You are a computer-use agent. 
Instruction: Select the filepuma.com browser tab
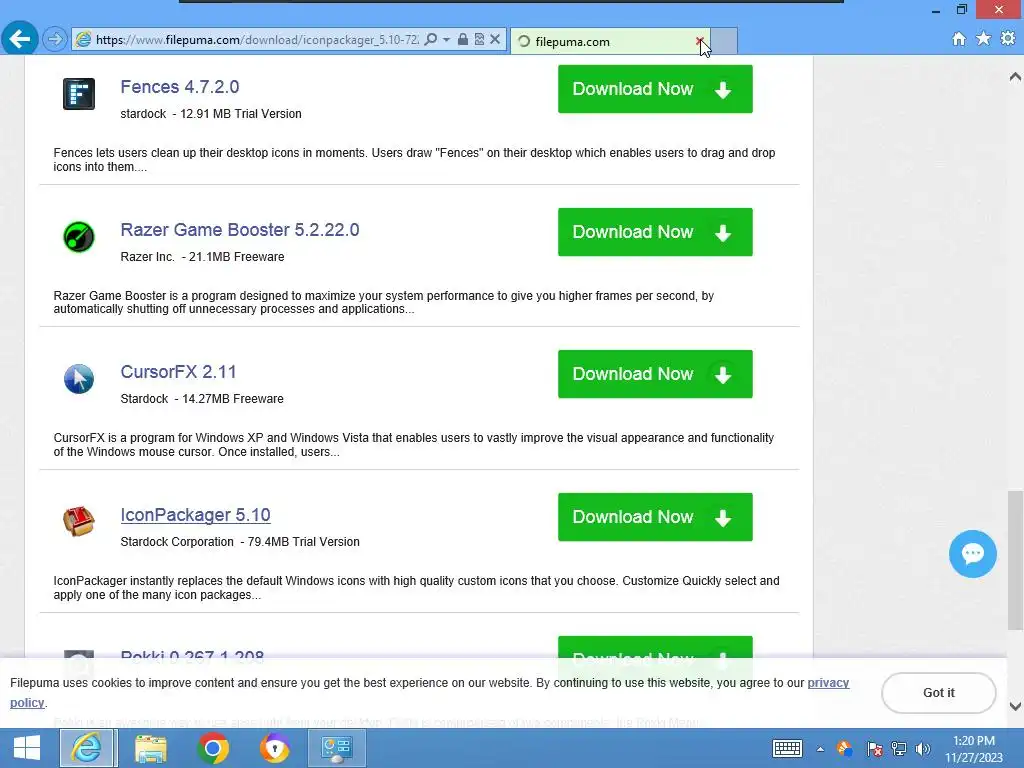[x=611, y=41]
